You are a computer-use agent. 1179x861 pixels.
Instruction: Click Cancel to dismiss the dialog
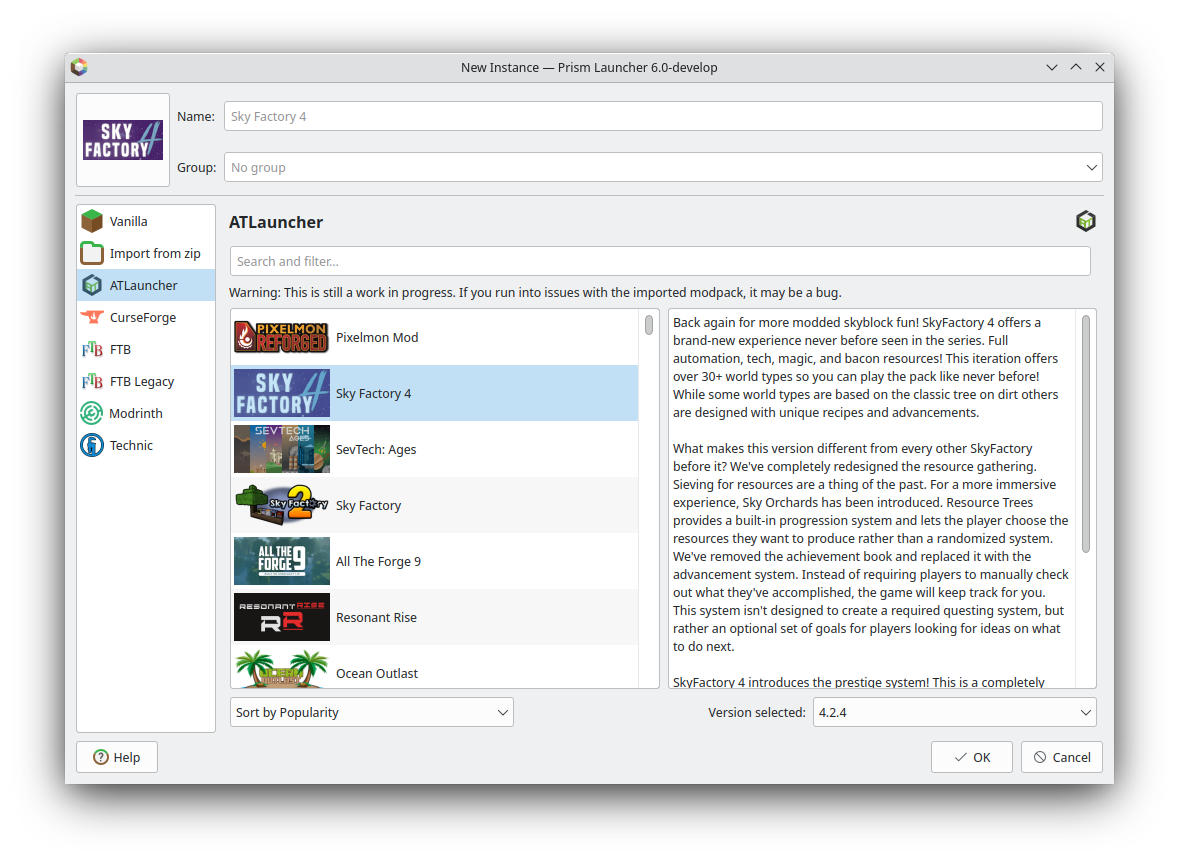click(x=1061, y=757)
